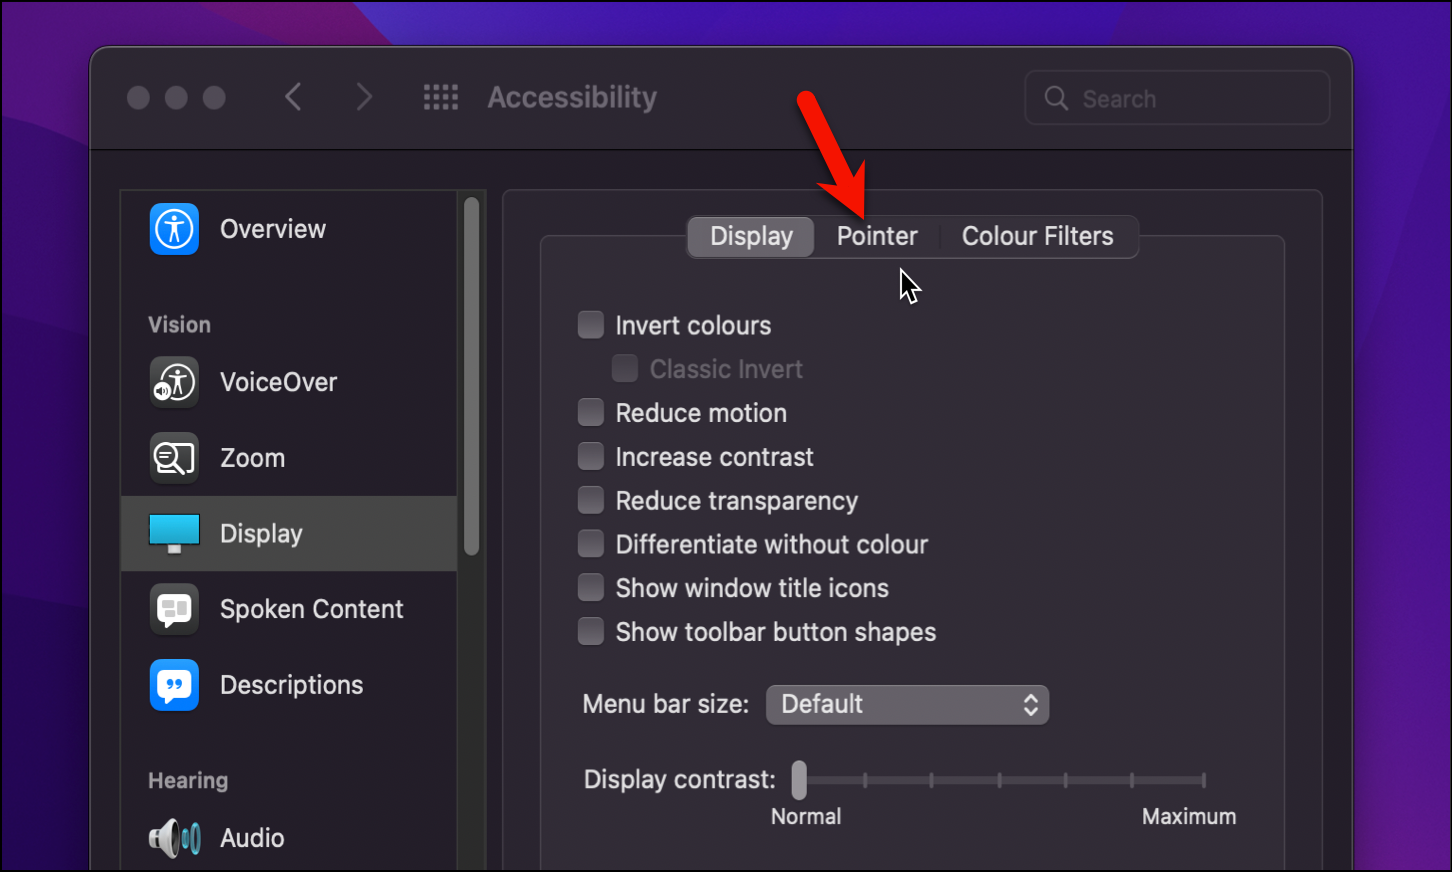This screenshot has width=1452, height=872.
Task: Click the Maximum label of the contrast slider
Action: click(x=1189, y=817)
